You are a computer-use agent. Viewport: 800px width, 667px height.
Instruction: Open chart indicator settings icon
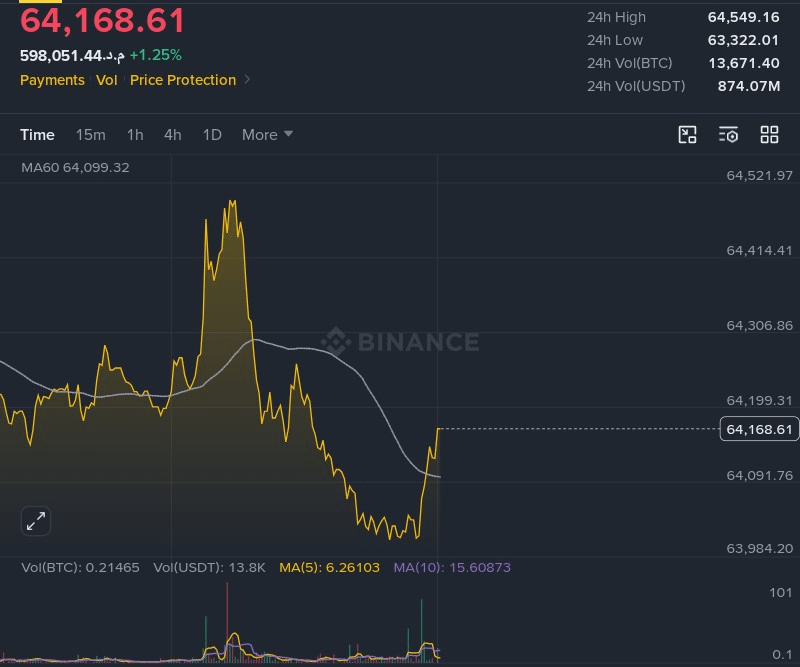pyautogui.click(x=728, y=135)
